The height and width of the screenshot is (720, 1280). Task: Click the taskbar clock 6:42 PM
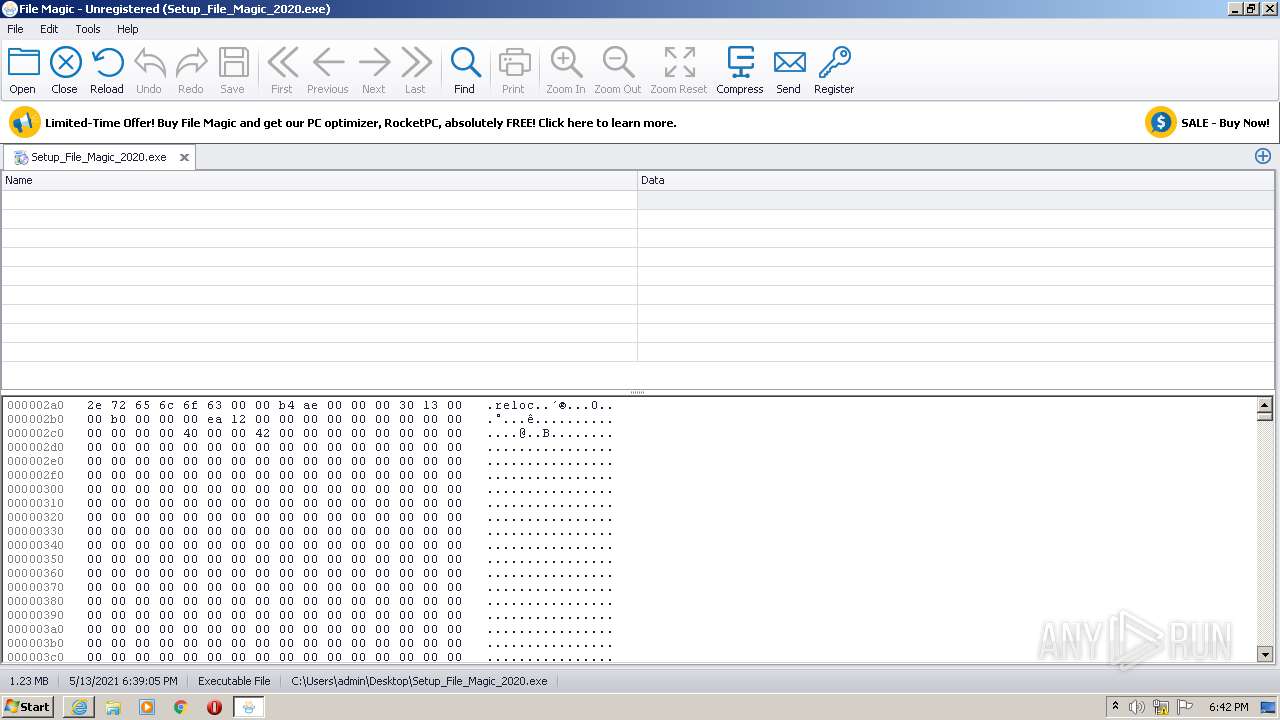[1228, 707]
